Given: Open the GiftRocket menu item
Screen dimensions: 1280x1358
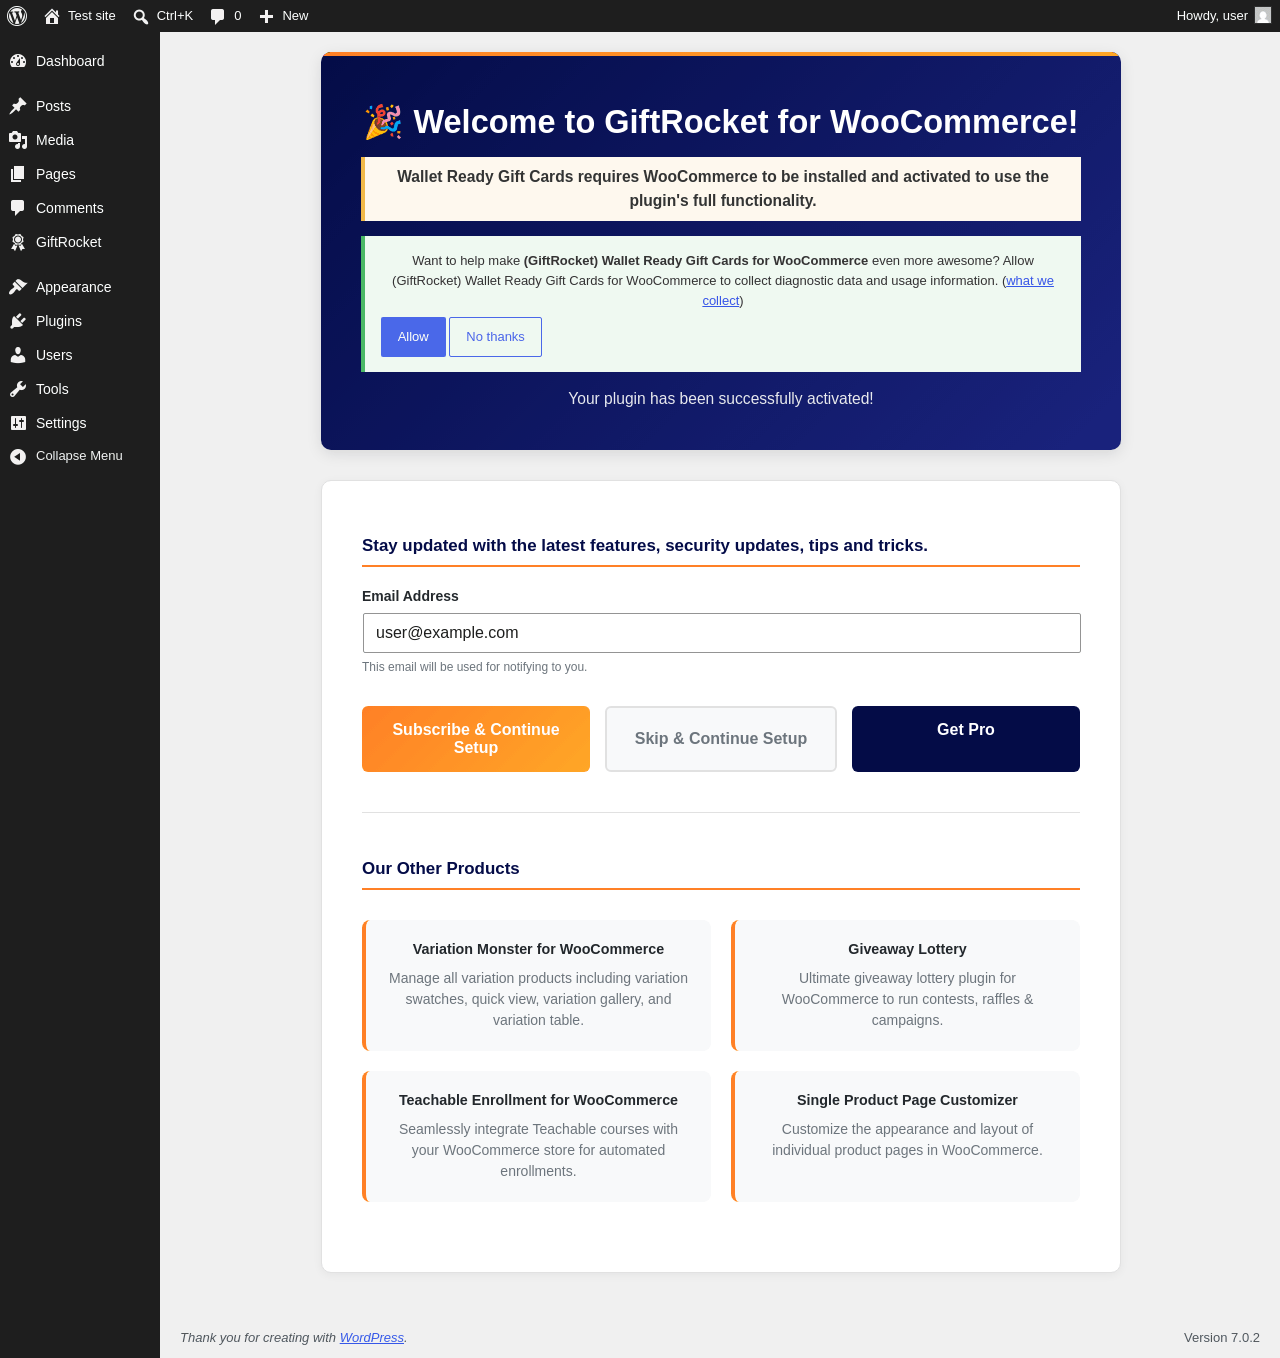Looking at the screenshot, I should 80,242.
